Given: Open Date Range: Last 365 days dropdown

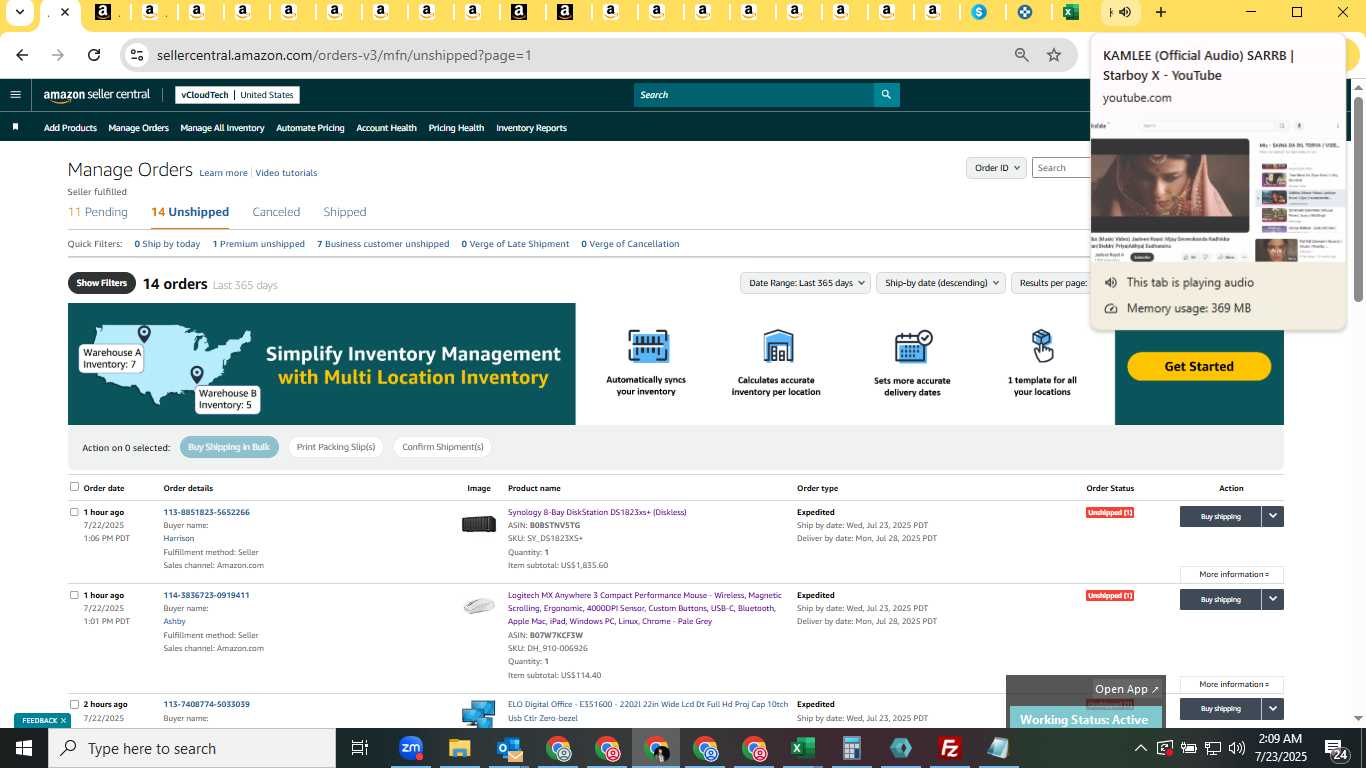Looking at the screenshot, I should [x=805, y=283].
